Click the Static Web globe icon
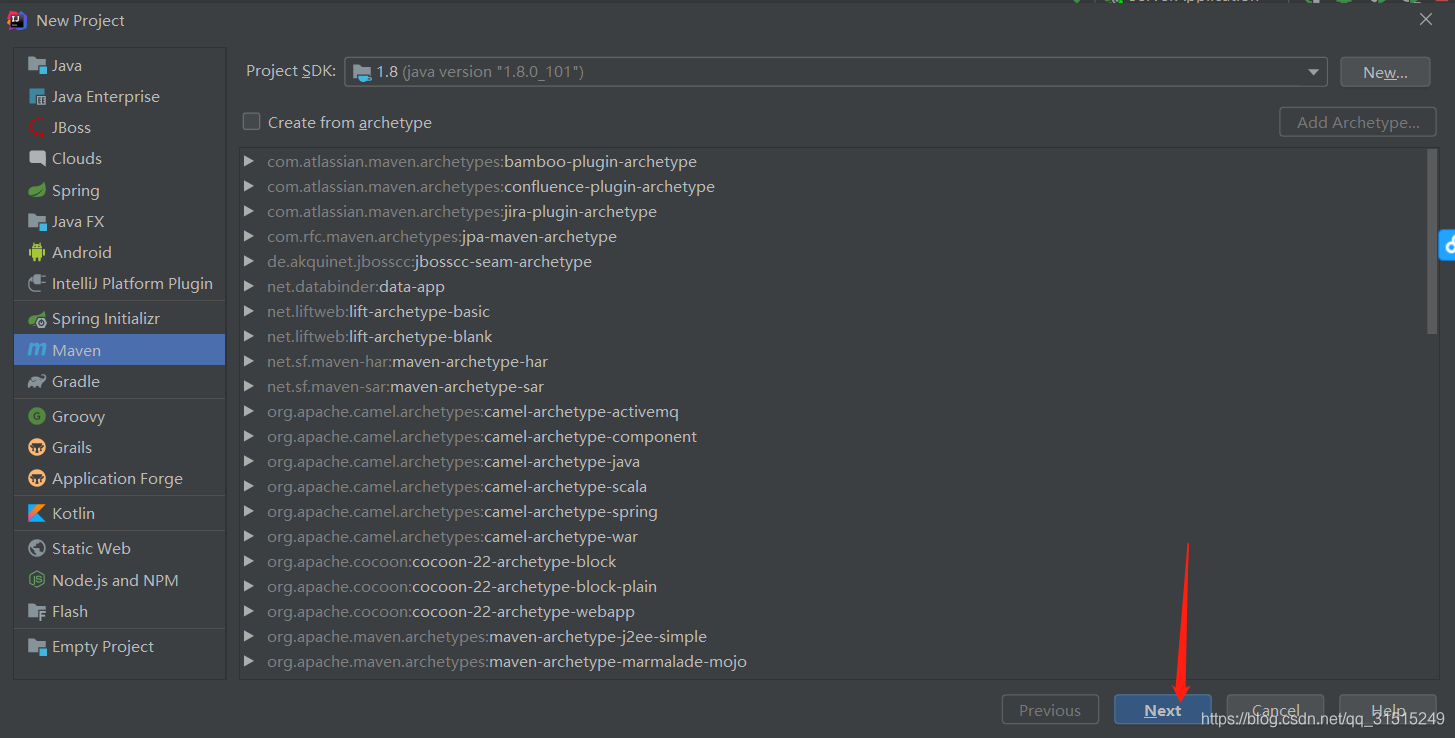The width and height of the screenshot is (1455, 738). click(x=37, y=549)
